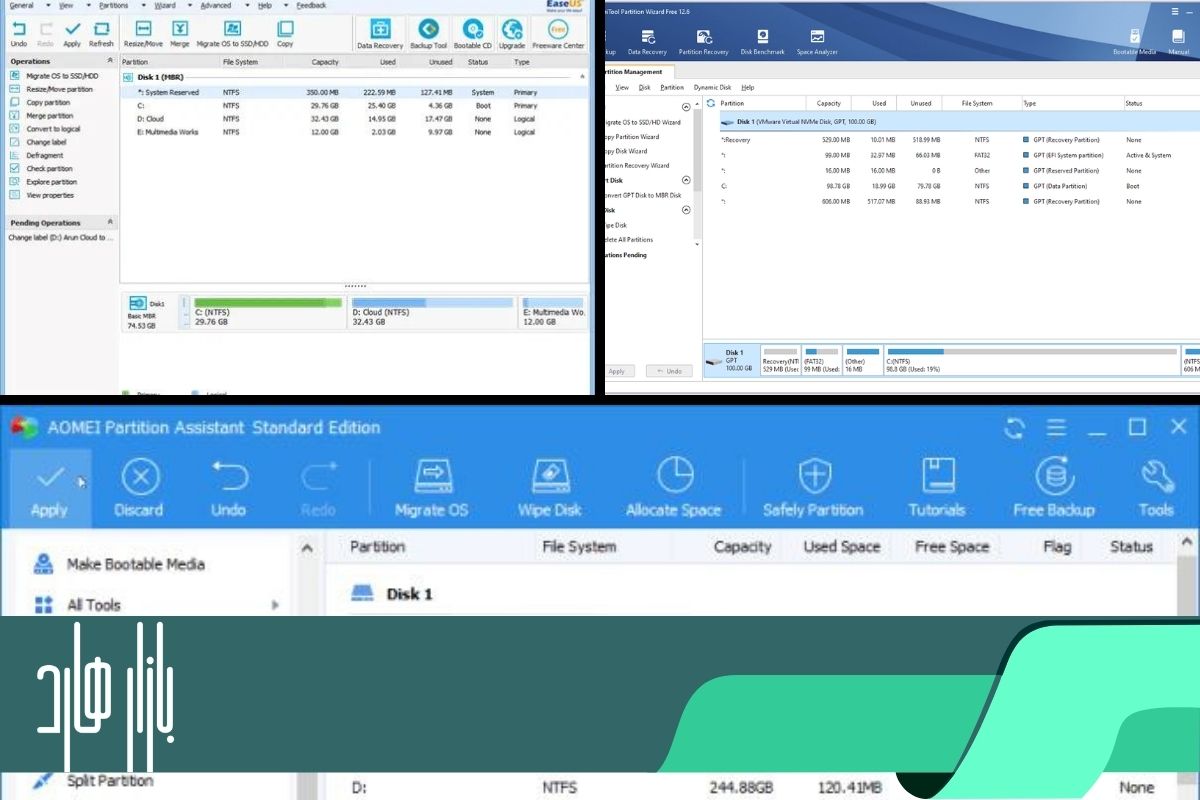Click Undo in the AOMEI toolbar
Viewport: 1200px width, 800px height.
coord(228,489)
